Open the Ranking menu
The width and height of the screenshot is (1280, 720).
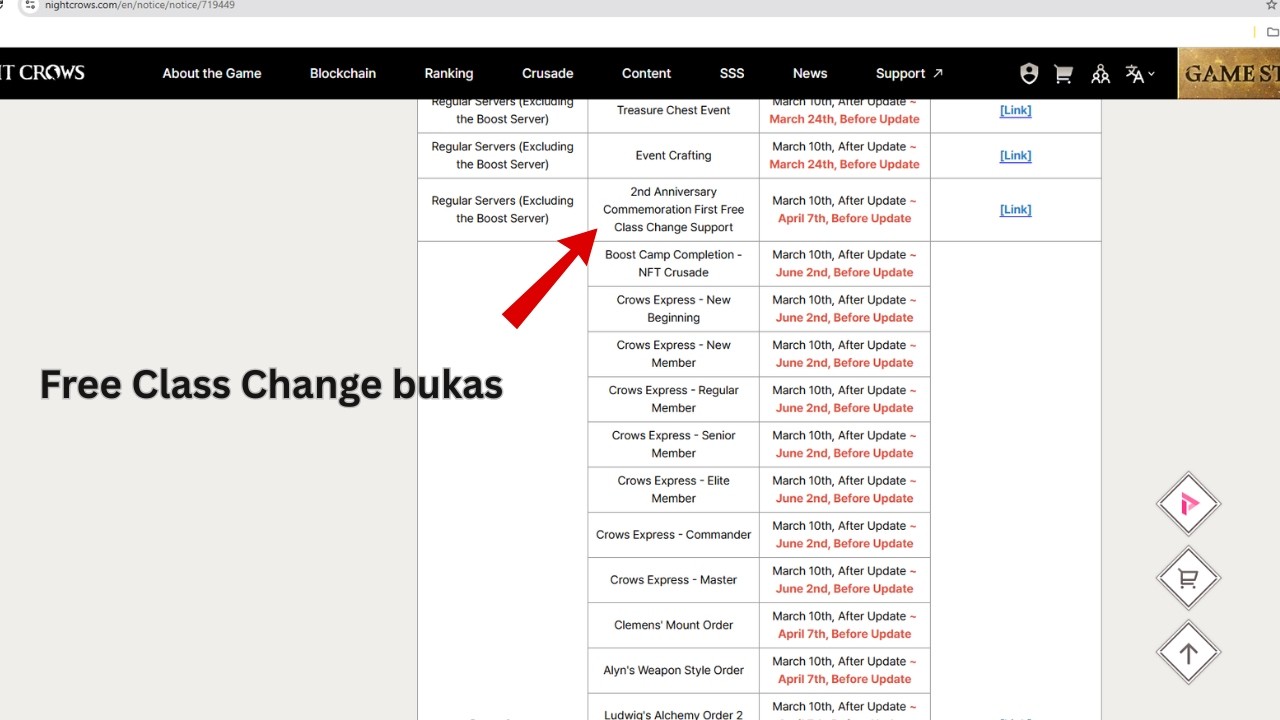tap(449, 73)
